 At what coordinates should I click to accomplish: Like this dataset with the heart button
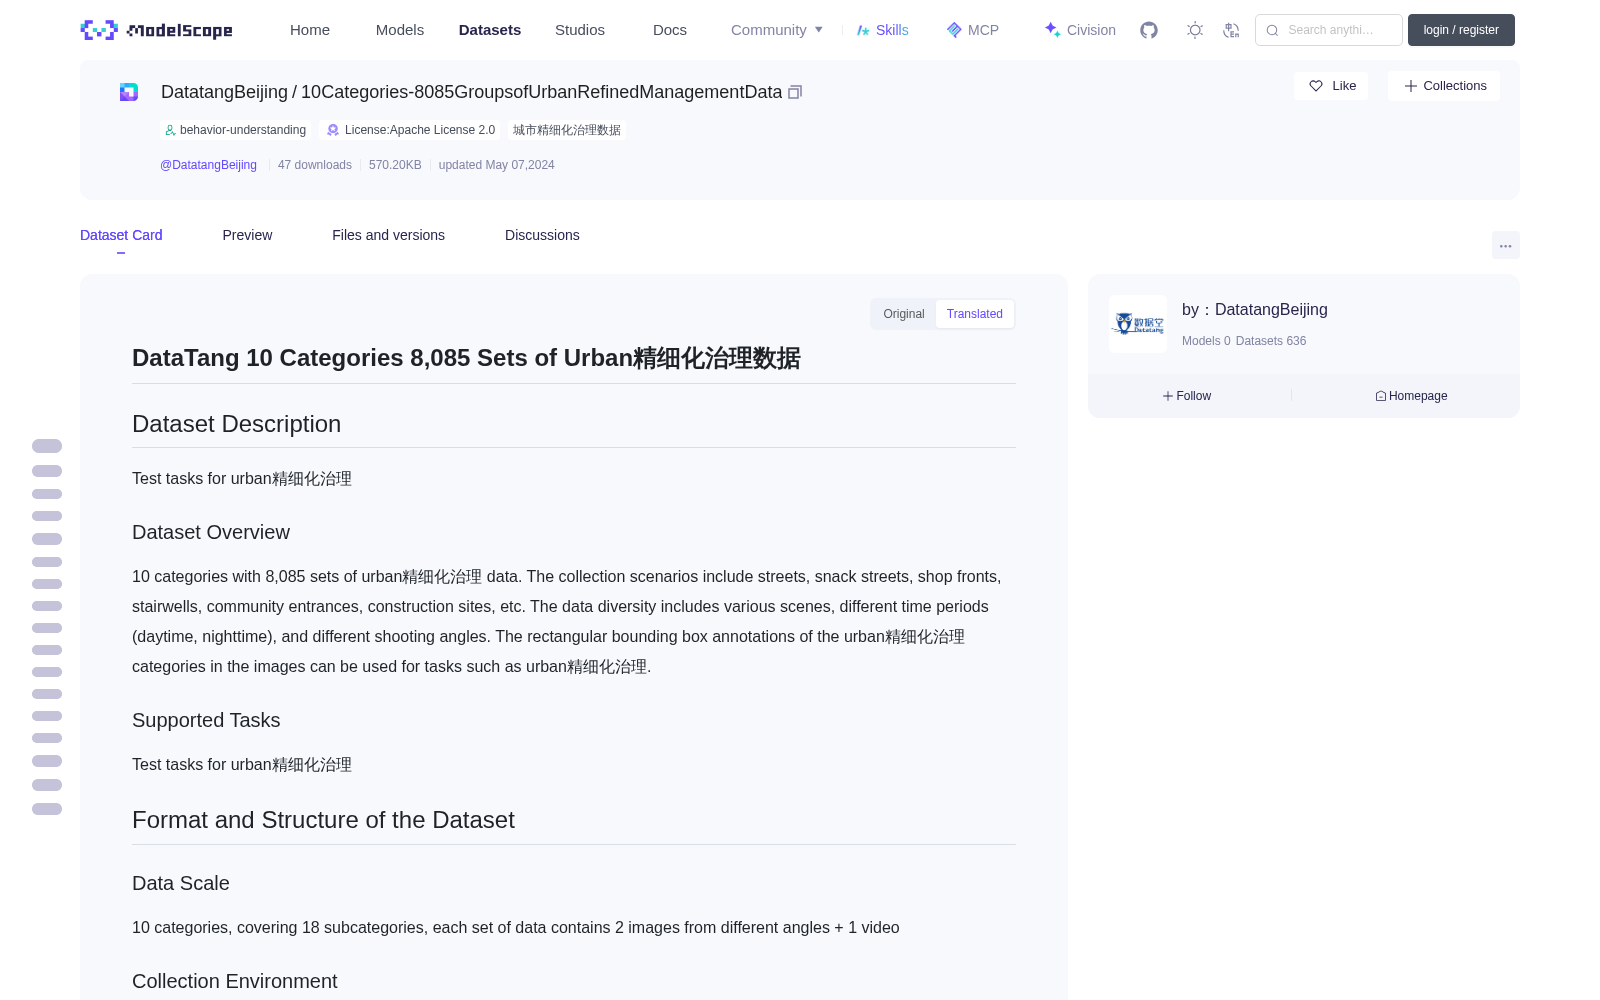(1331, 86)
